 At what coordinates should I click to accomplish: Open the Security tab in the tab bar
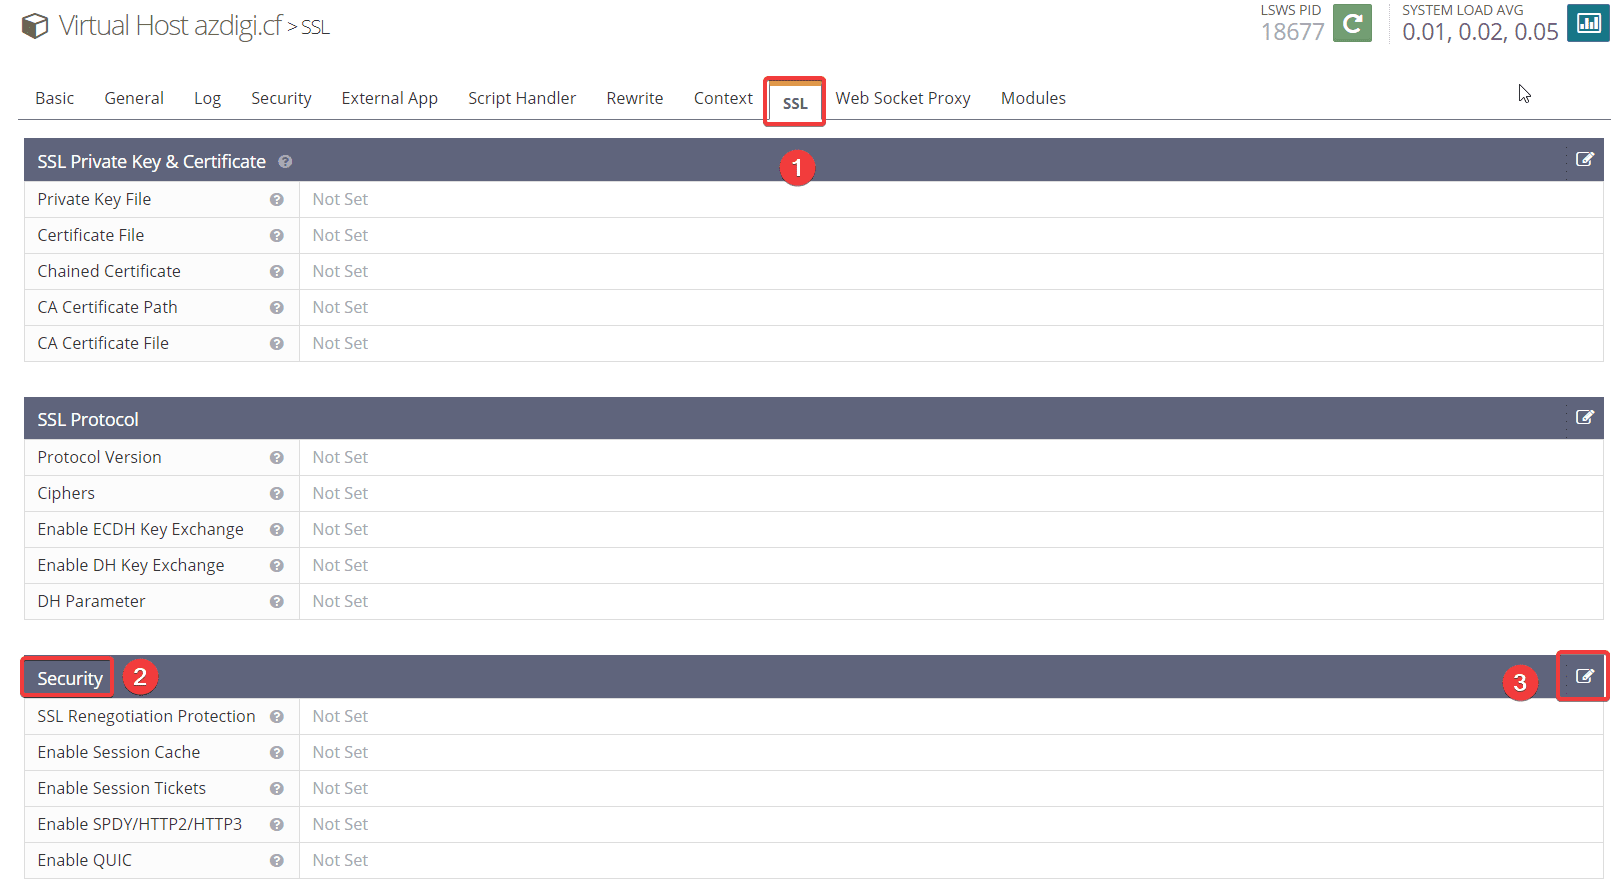click(x=281, y=98)
